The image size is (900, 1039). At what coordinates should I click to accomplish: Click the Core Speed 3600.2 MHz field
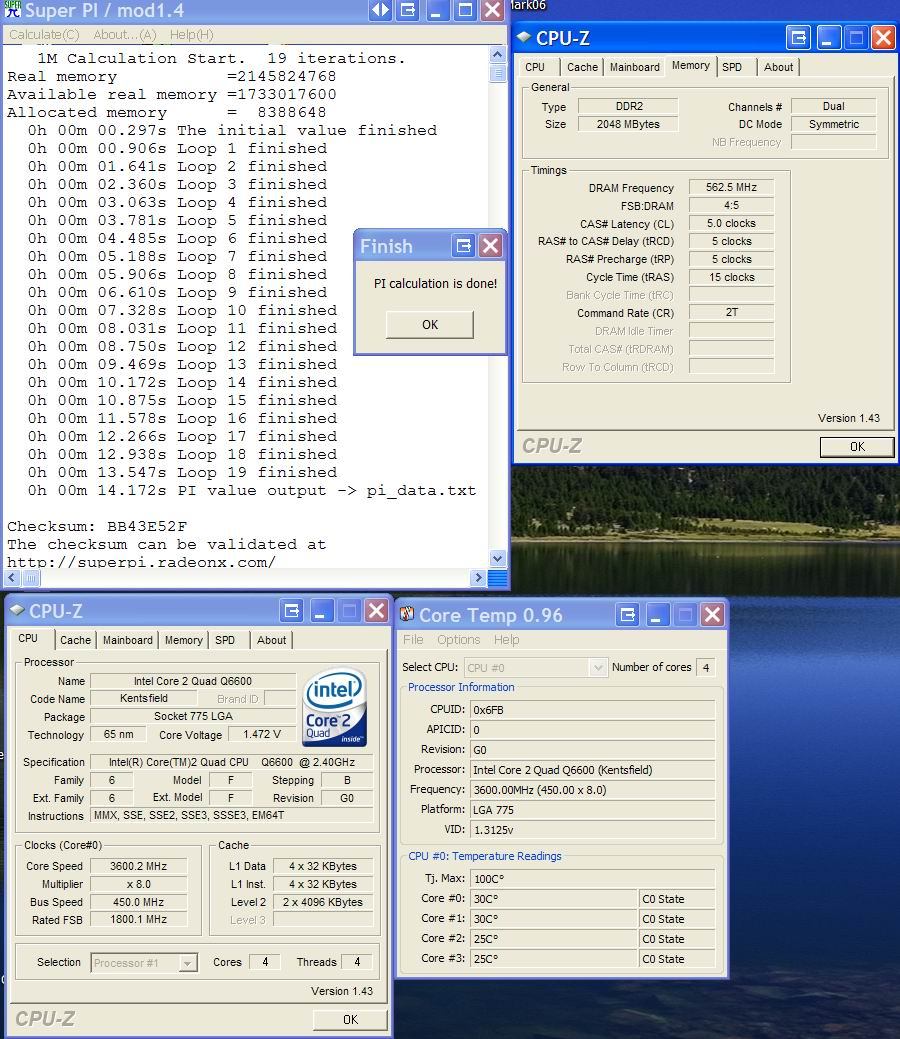tap(139, 866)
